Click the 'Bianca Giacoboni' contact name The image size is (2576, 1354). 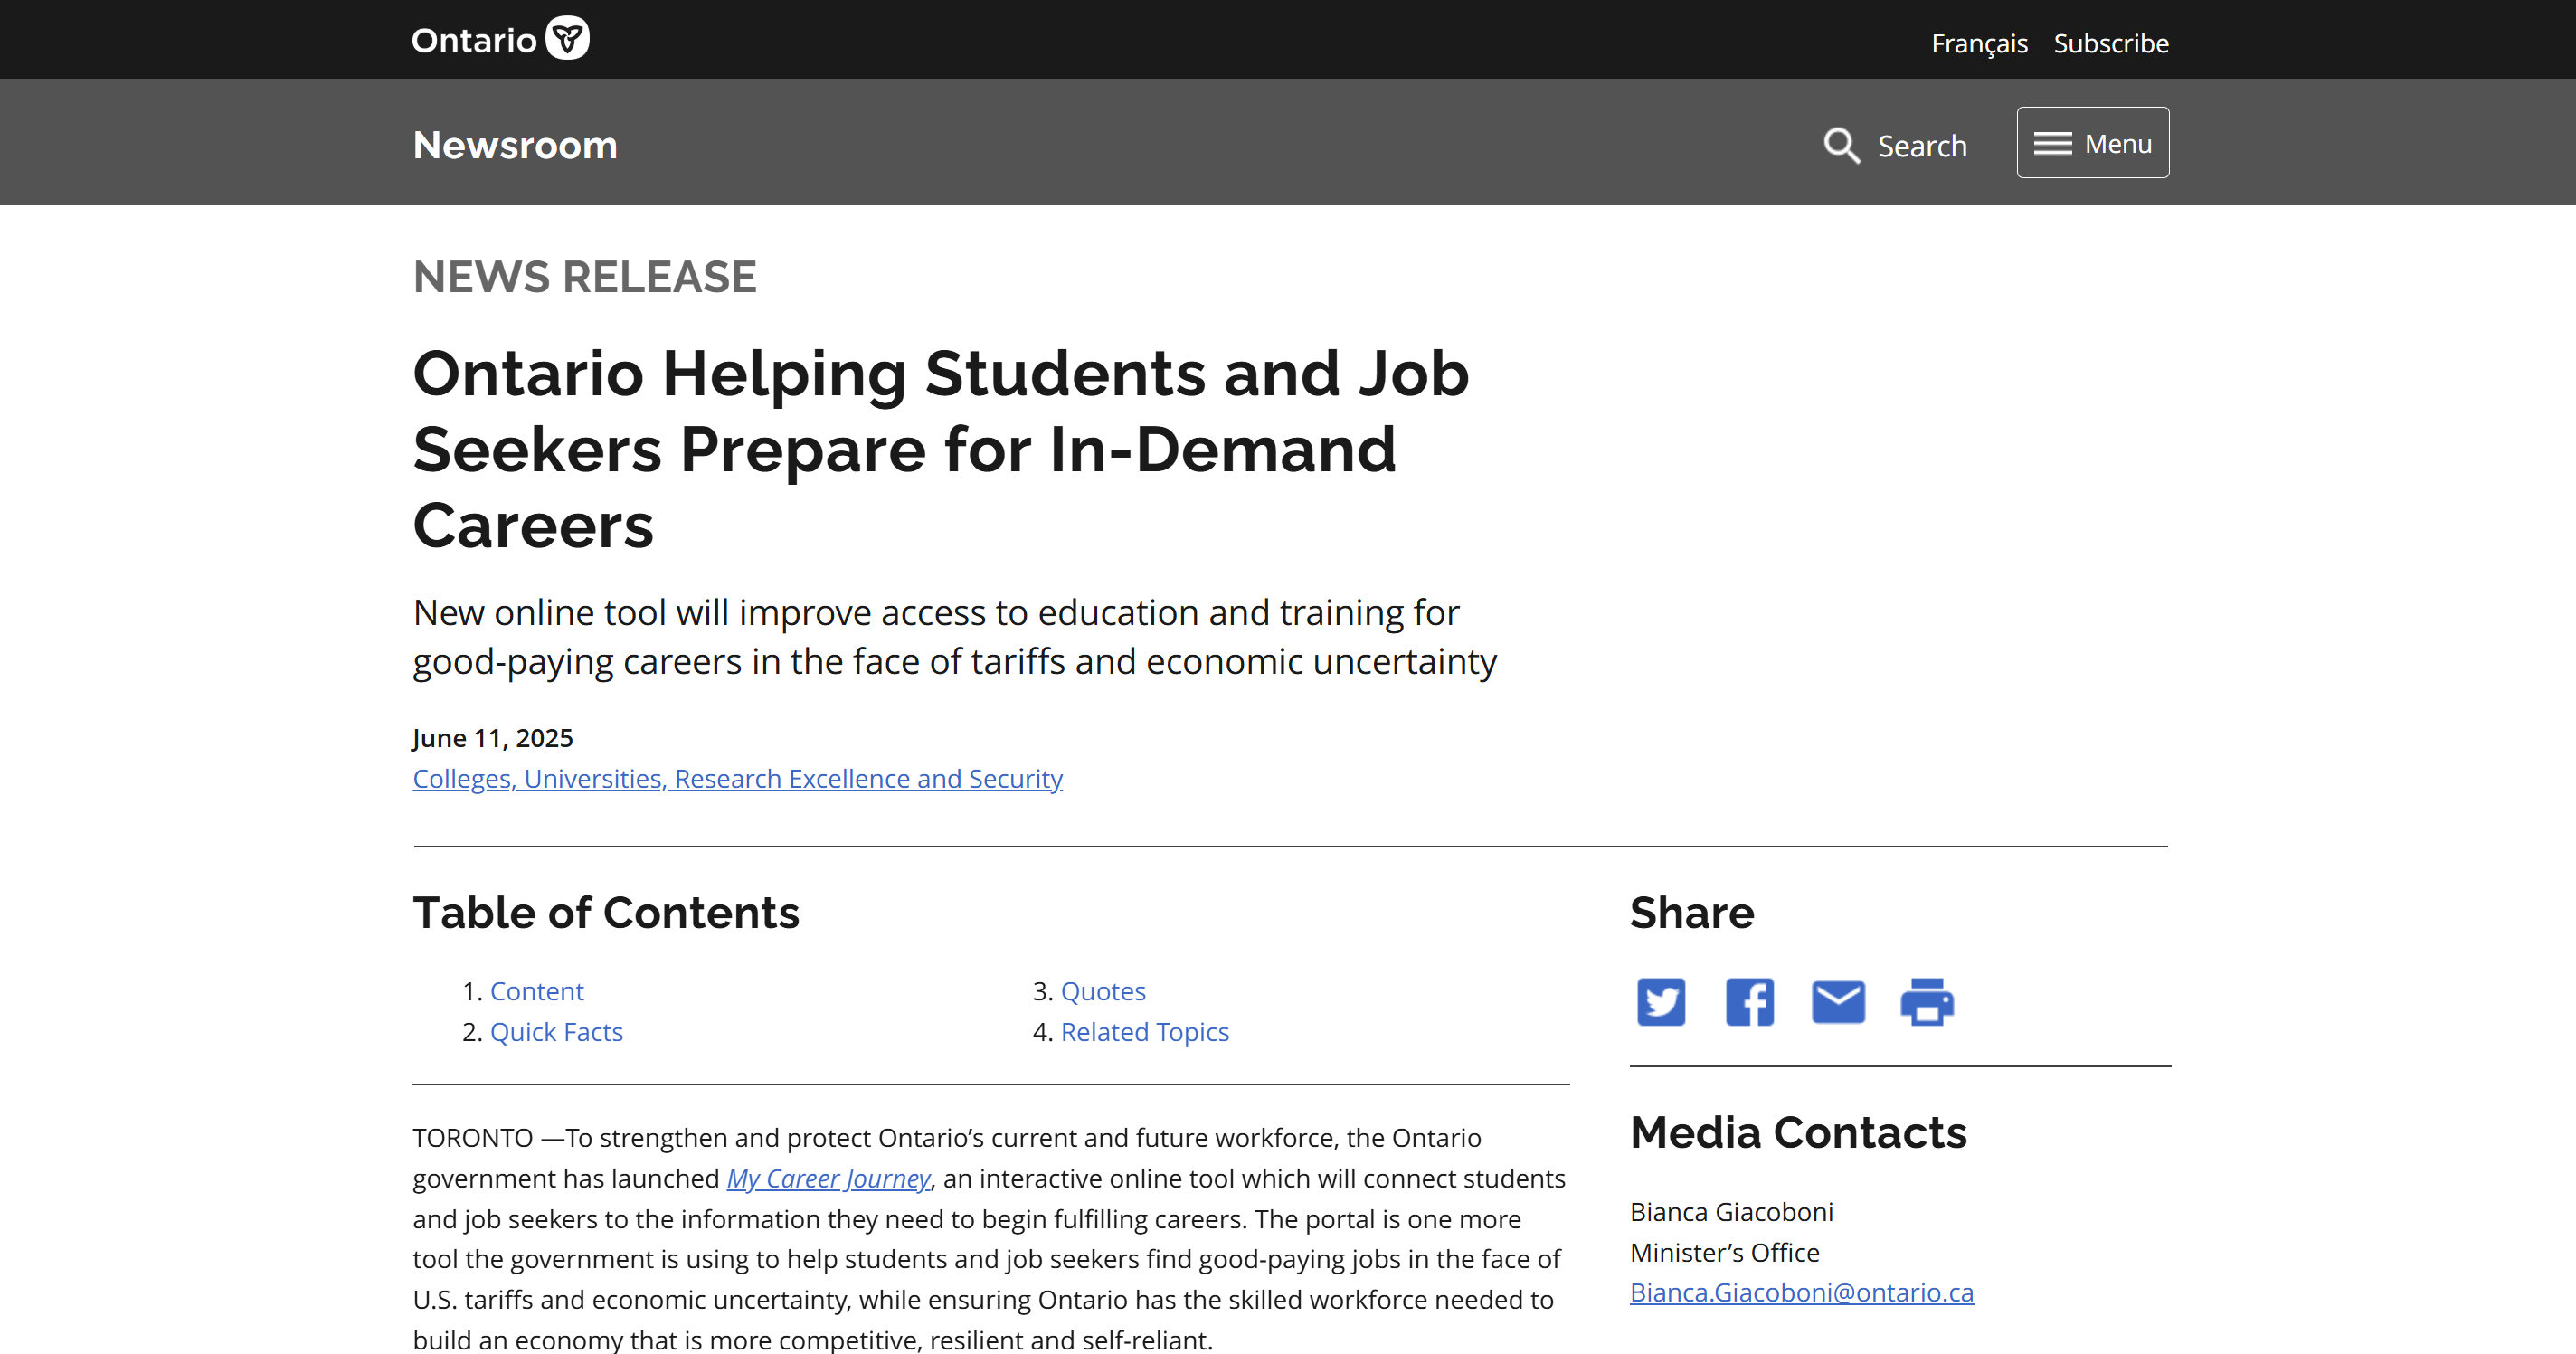[1732, 1212]
